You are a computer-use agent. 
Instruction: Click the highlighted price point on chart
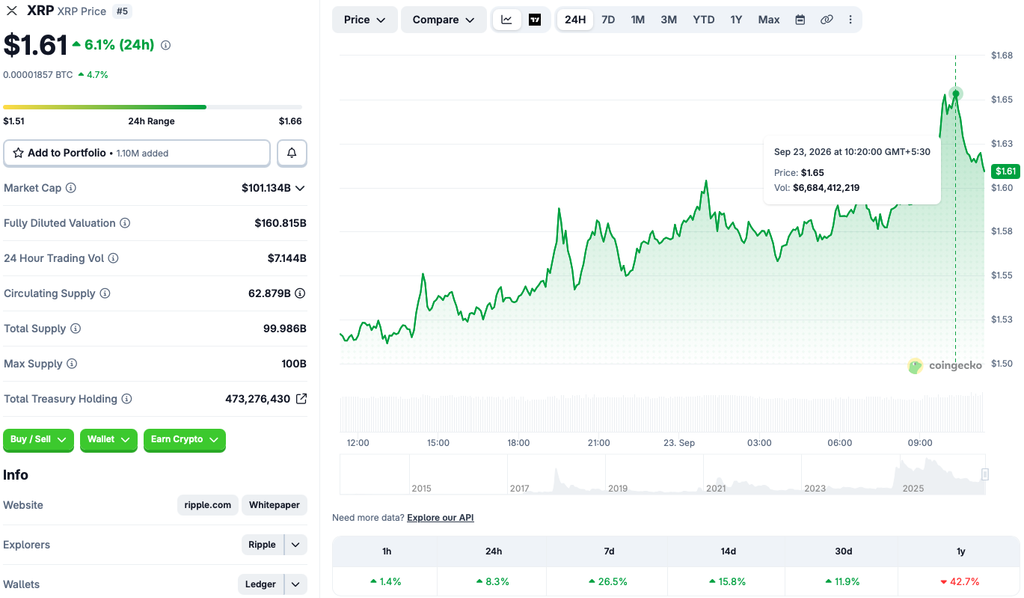pyautogui.click(x=955, y=94)
